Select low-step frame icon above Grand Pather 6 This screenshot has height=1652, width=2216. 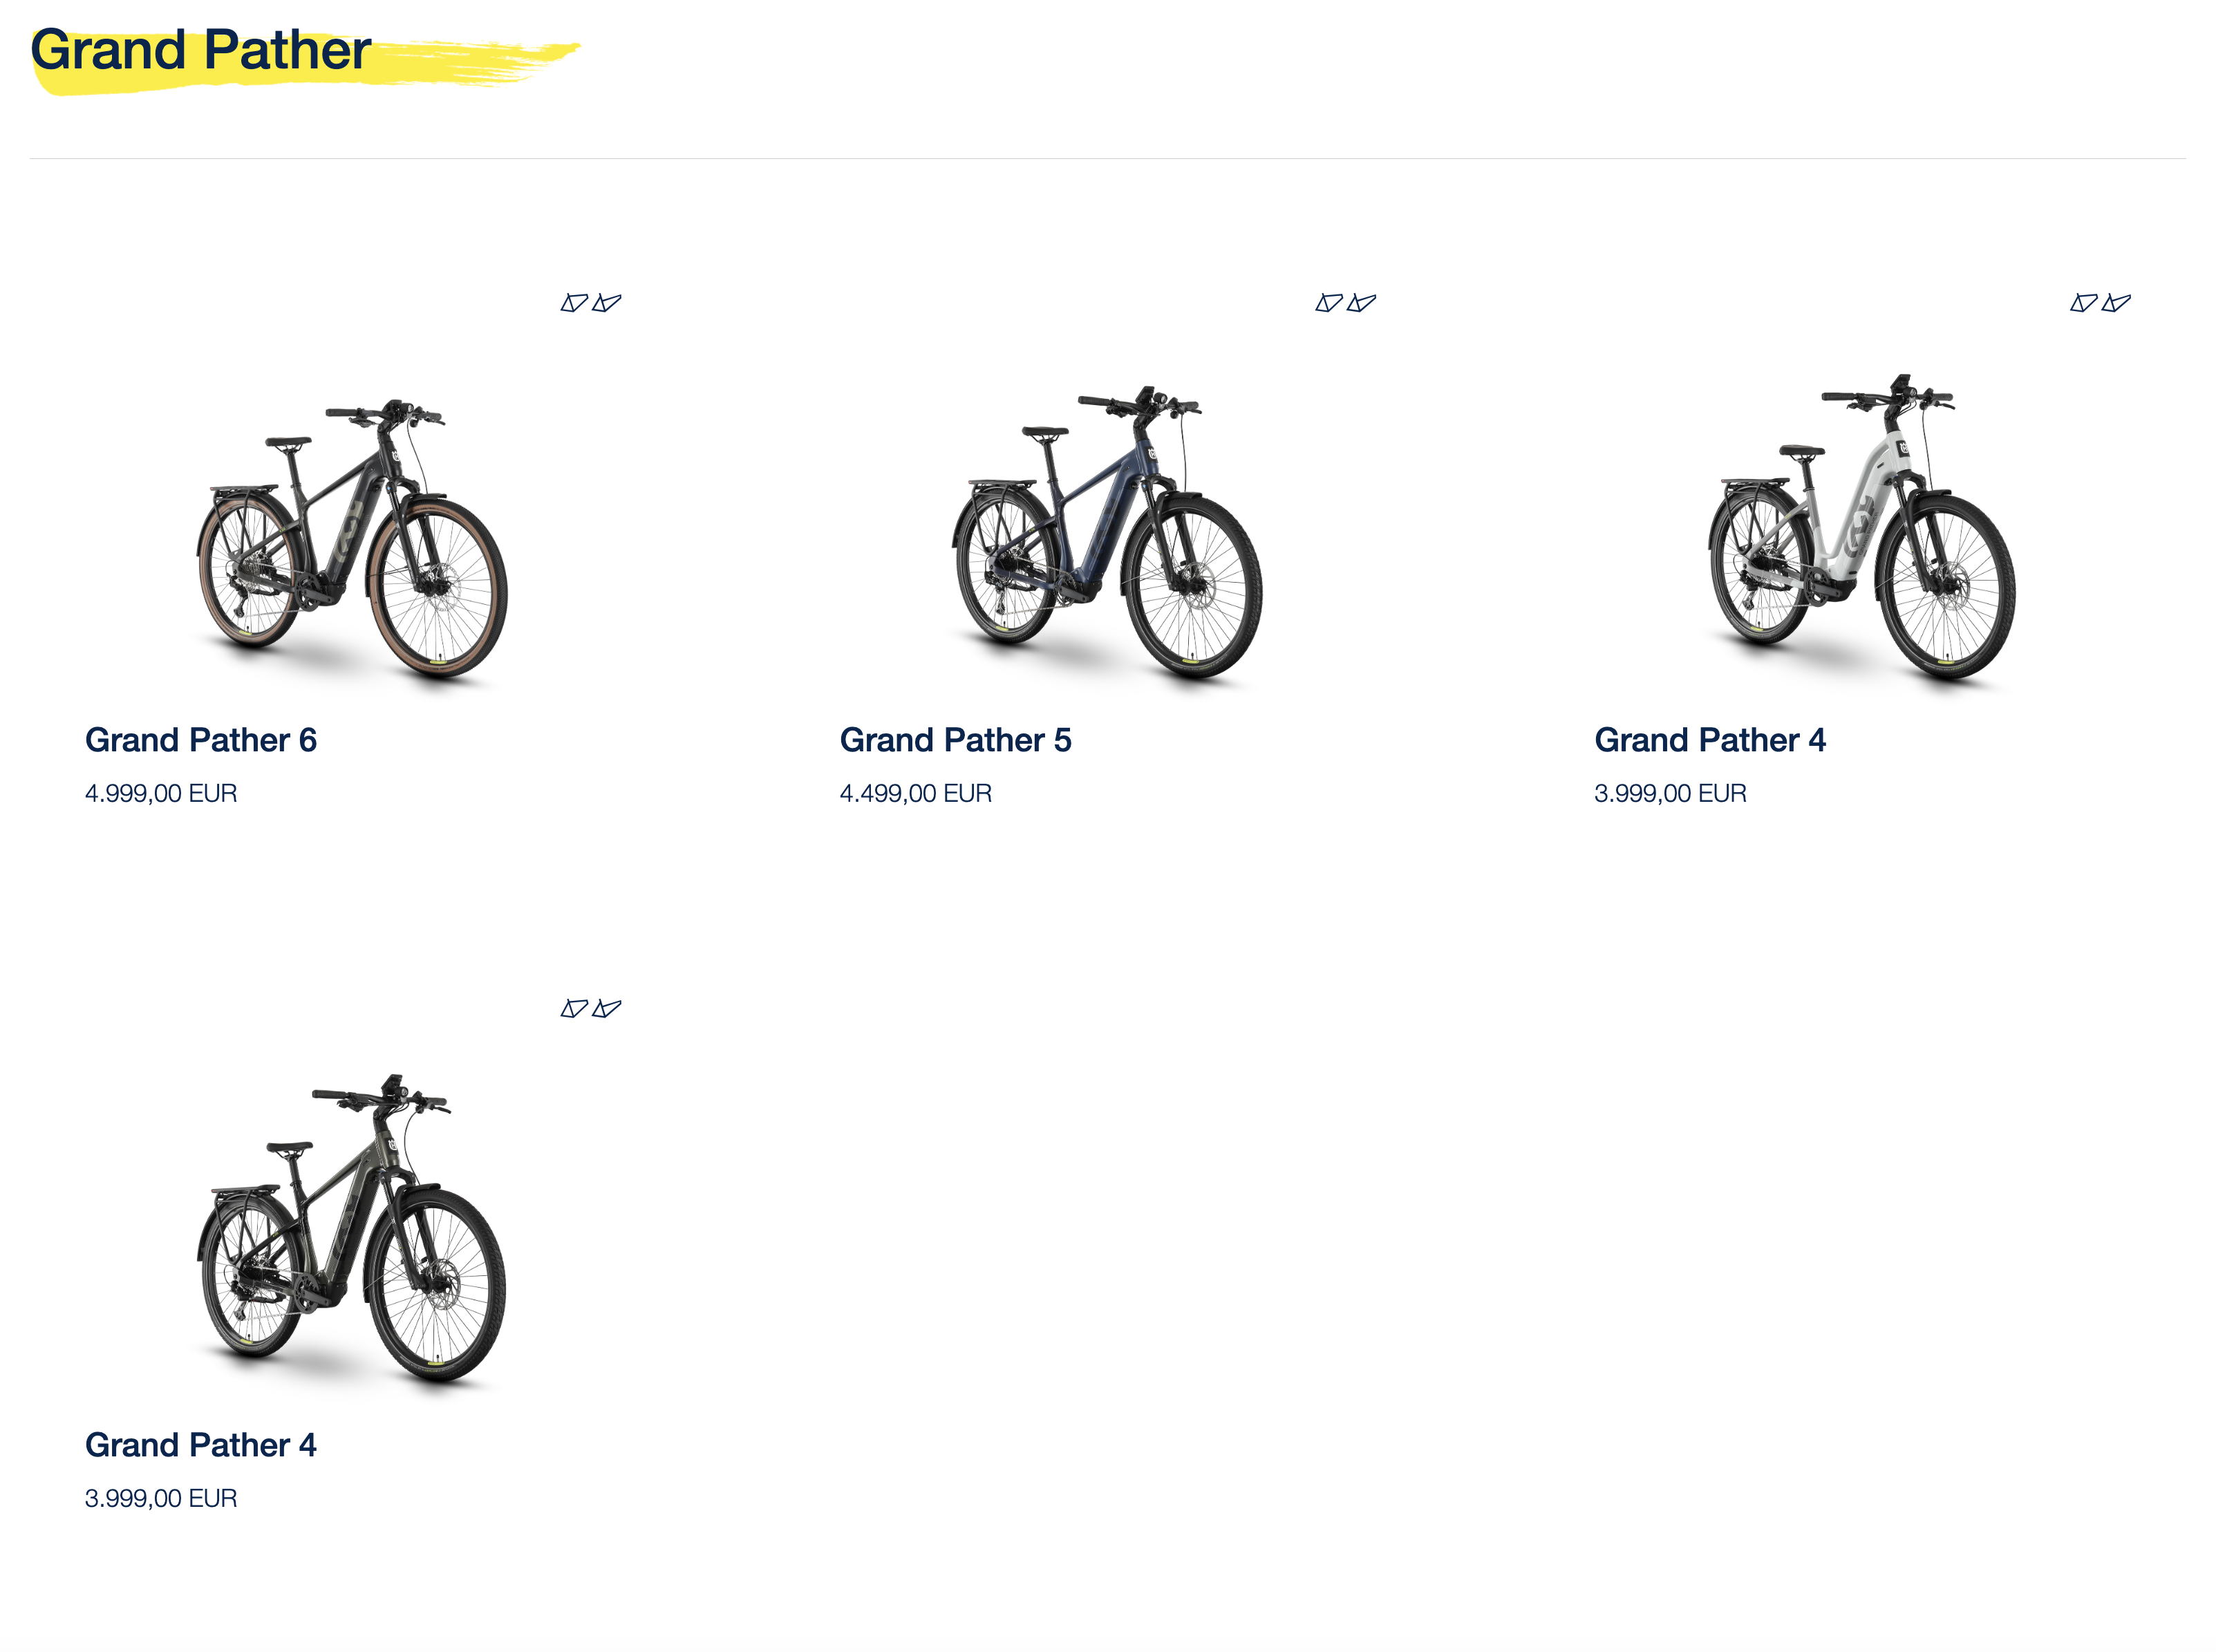click(607, 303)
